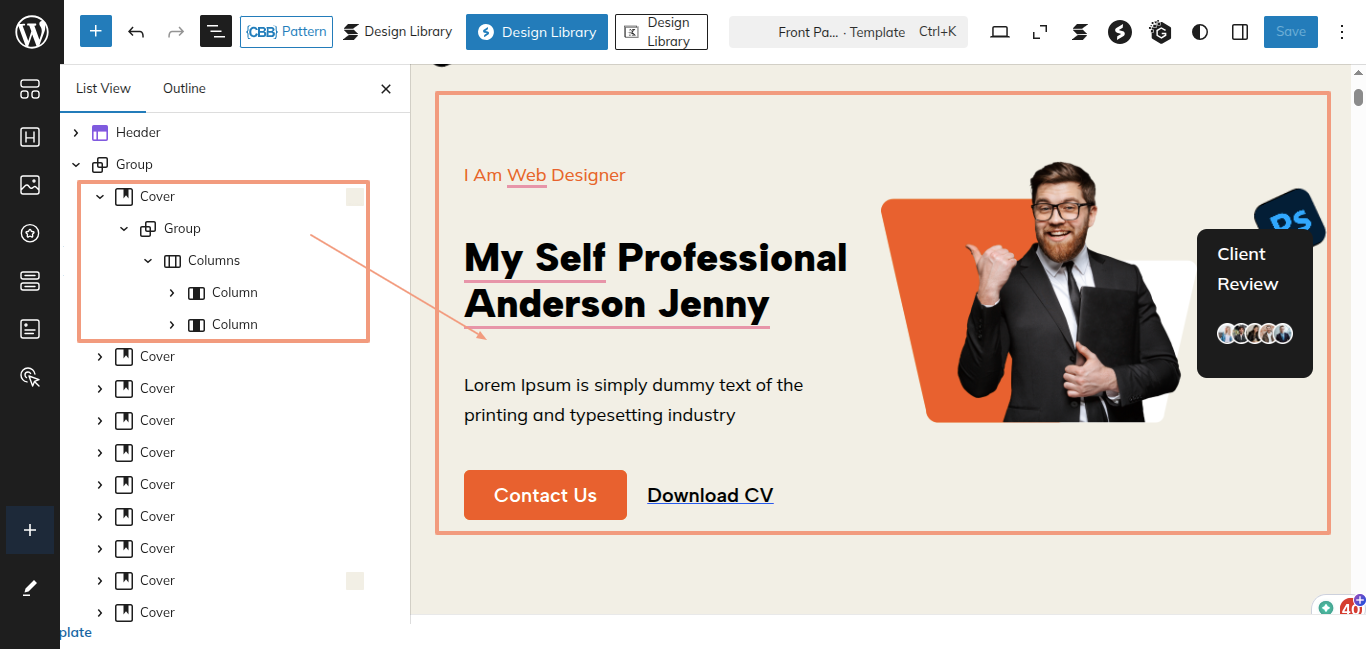
Task: Click the Front Page Template command bar
Action: pos(848,32)
